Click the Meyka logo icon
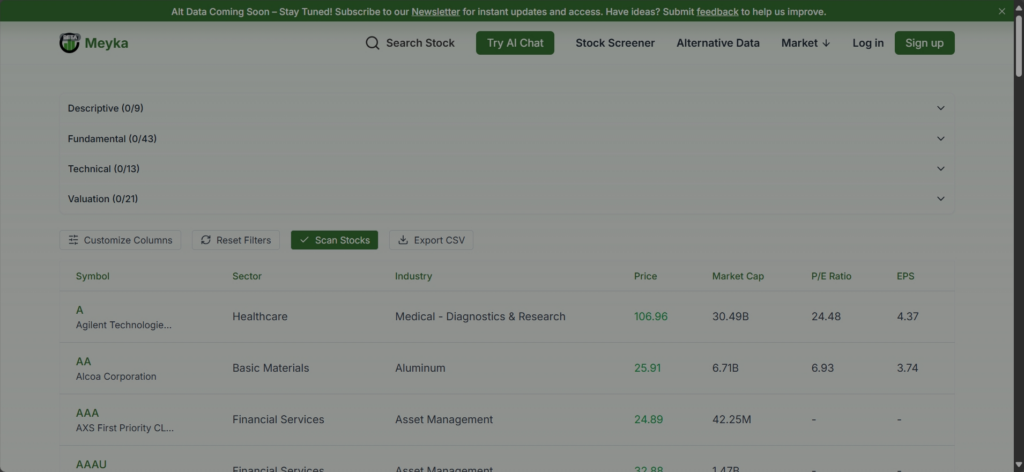The height and width of the screenshot is (472, 1024). [69, 43]
